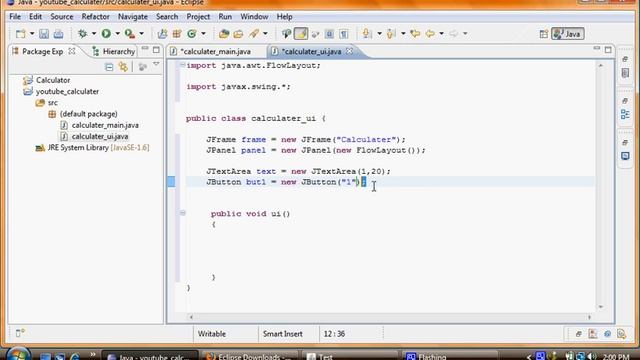Open Package Explorer view menu triangle
Image resolution: width=640 pixels, height=360 pixels.
[x=156, y=65]
